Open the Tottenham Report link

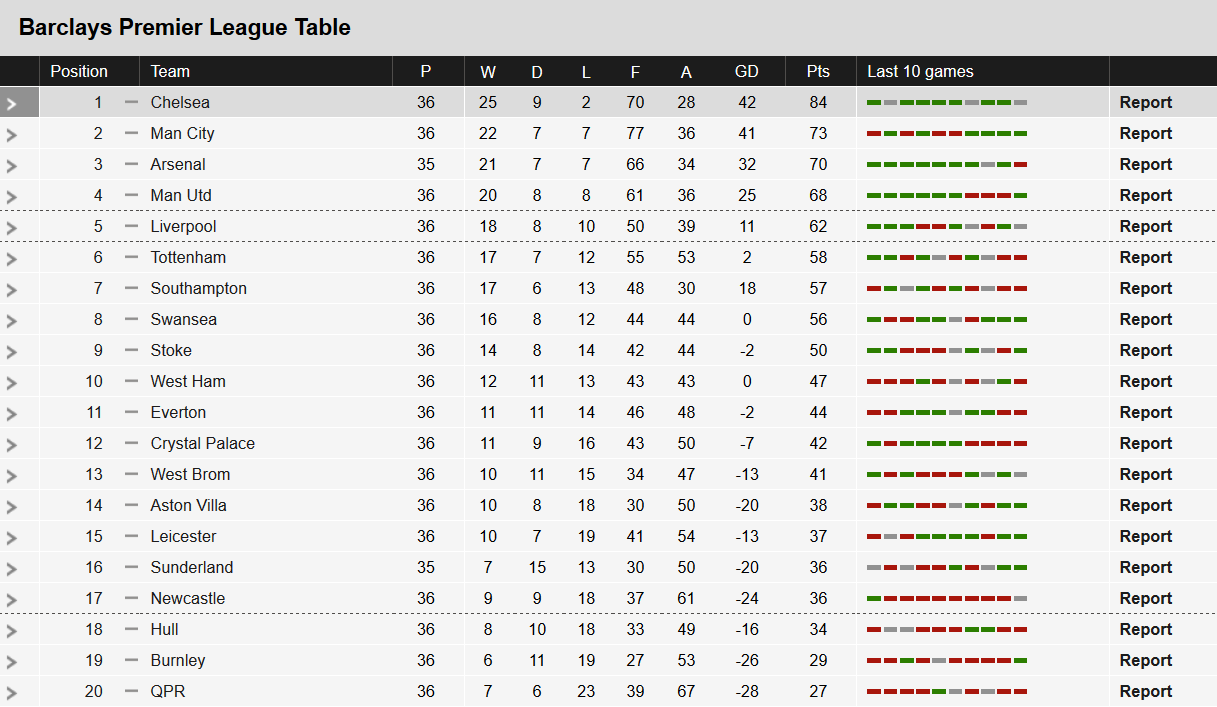tap(1146, 257)
